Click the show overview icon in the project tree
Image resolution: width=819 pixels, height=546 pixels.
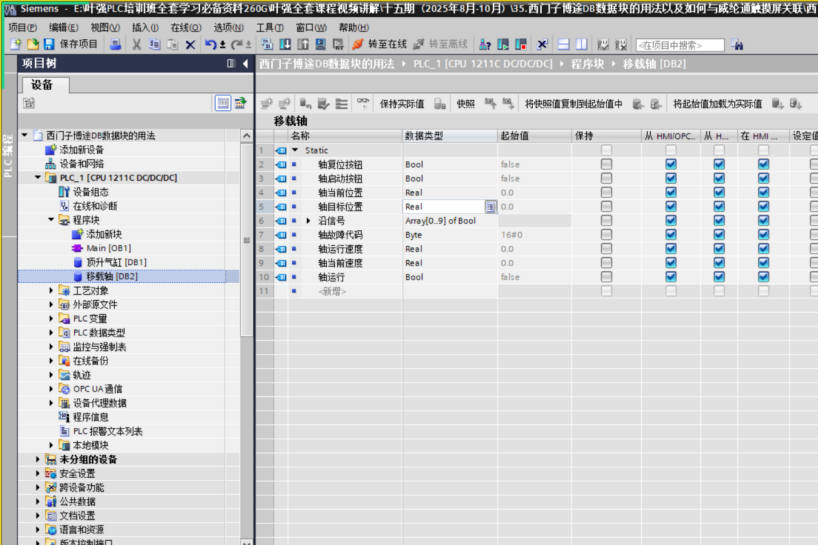[x=223, y=103]
